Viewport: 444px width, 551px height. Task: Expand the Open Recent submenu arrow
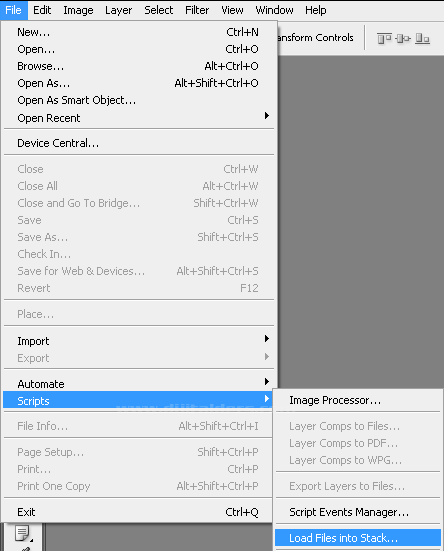click(267, 116)
